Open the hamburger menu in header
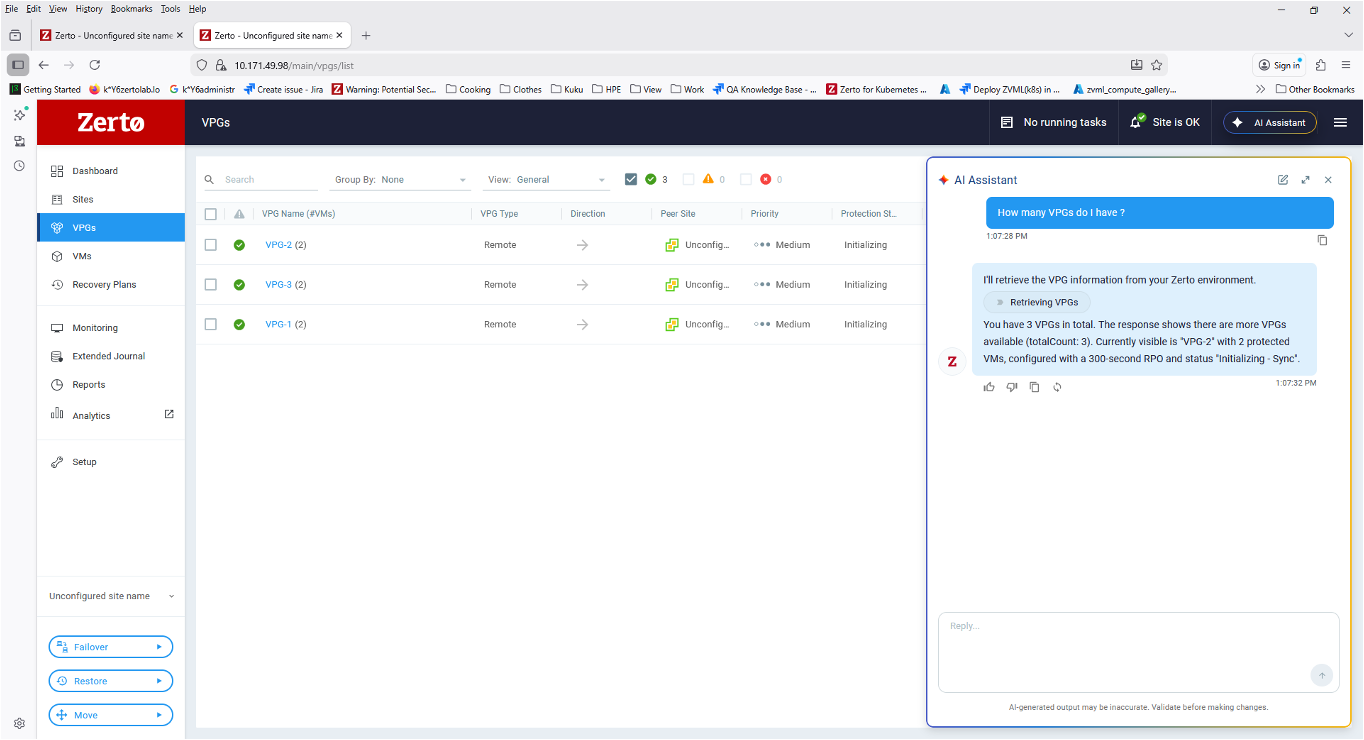 tap(1340, 122)
